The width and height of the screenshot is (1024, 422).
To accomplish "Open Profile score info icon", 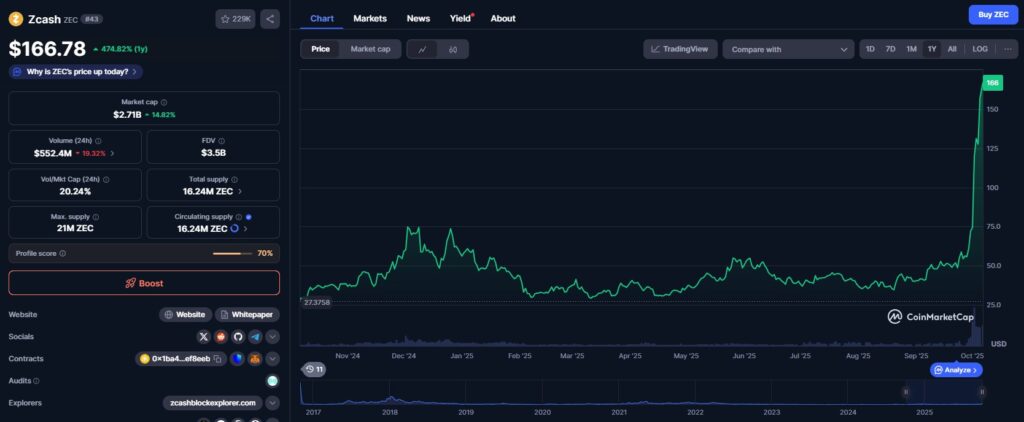I will pos(62,253).
